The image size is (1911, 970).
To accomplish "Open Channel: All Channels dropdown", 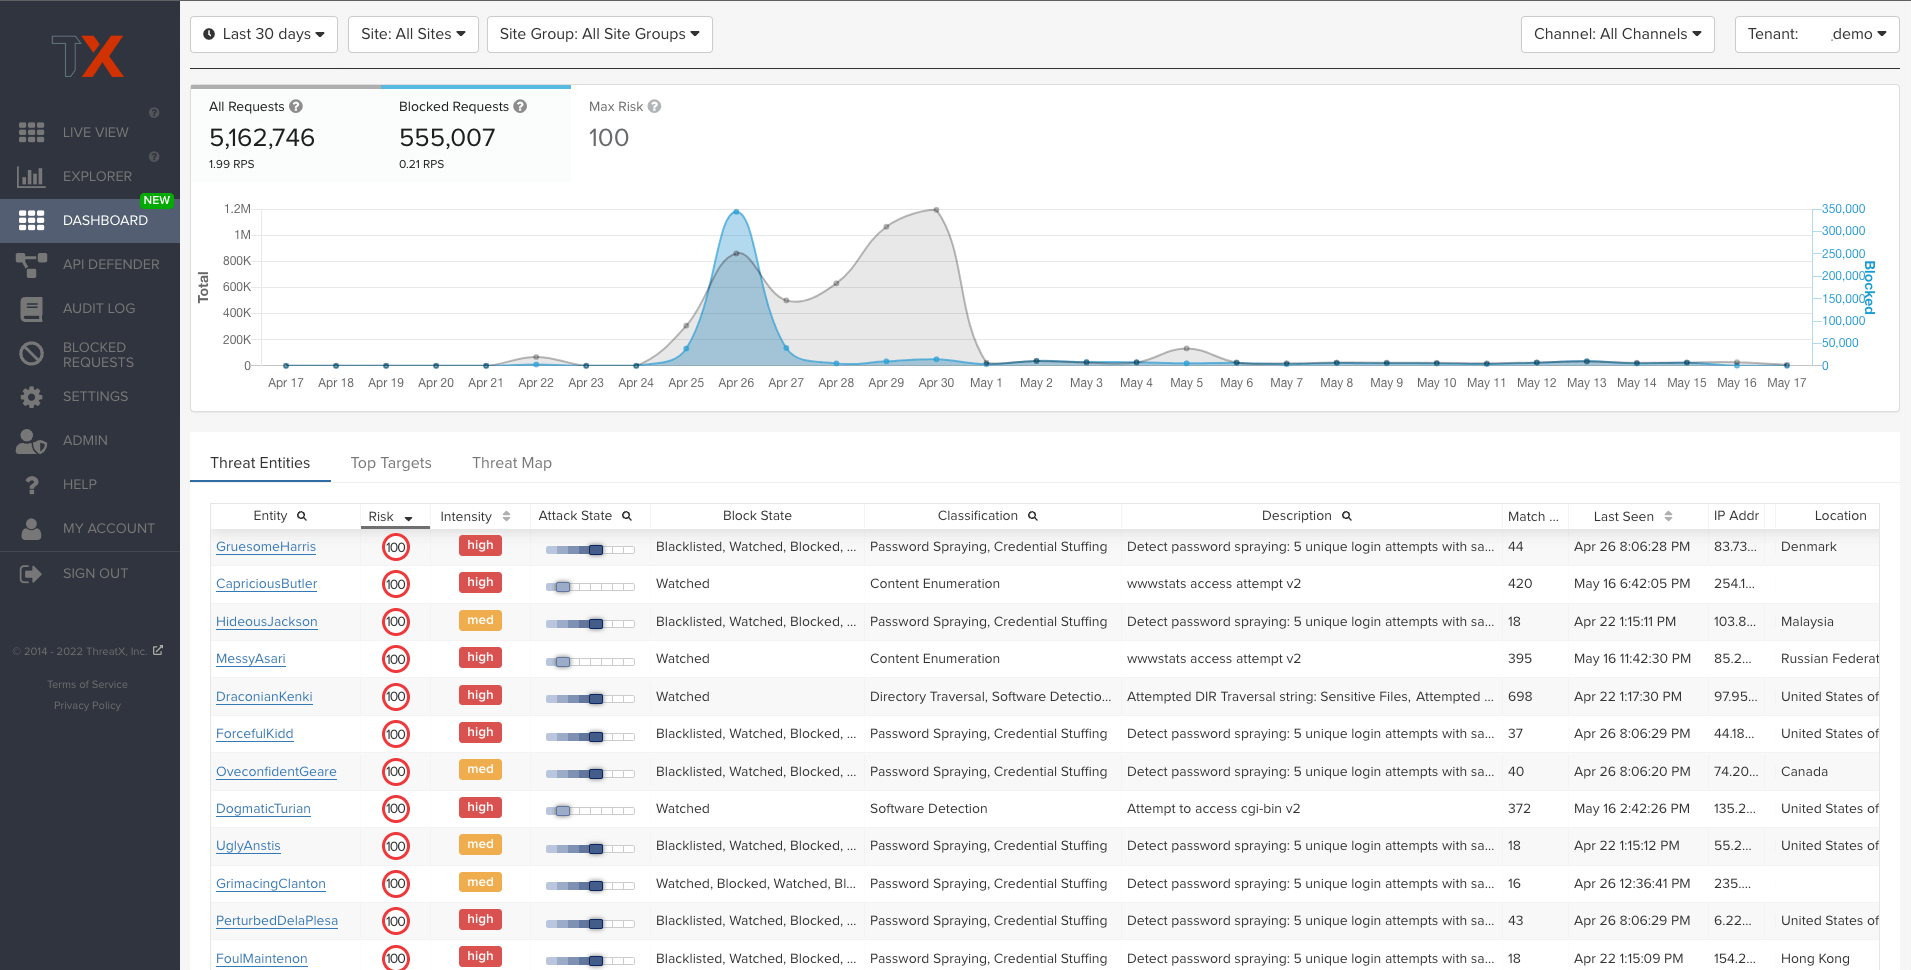I will (x=1617, y=34).
